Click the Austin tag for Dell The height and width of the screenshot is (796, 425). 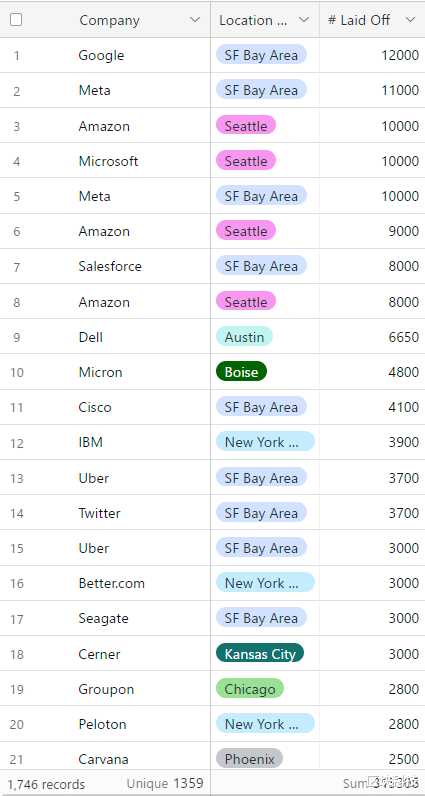click(x=244, y=337)
